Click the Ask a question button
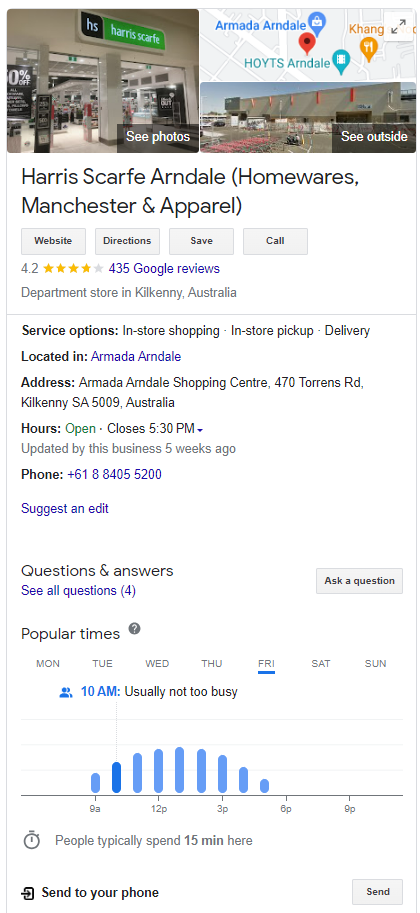420x913 pixels. tap(359, 581)
